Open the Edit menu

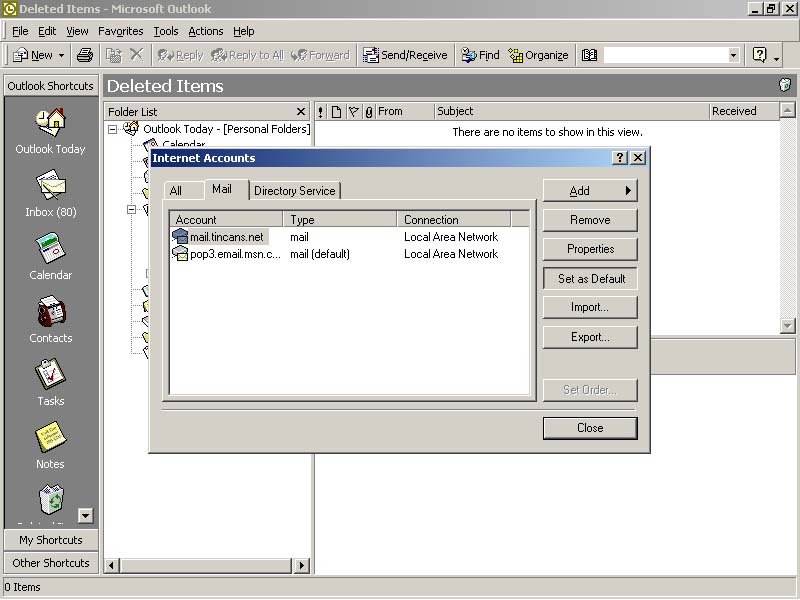(x=47, y=31)
